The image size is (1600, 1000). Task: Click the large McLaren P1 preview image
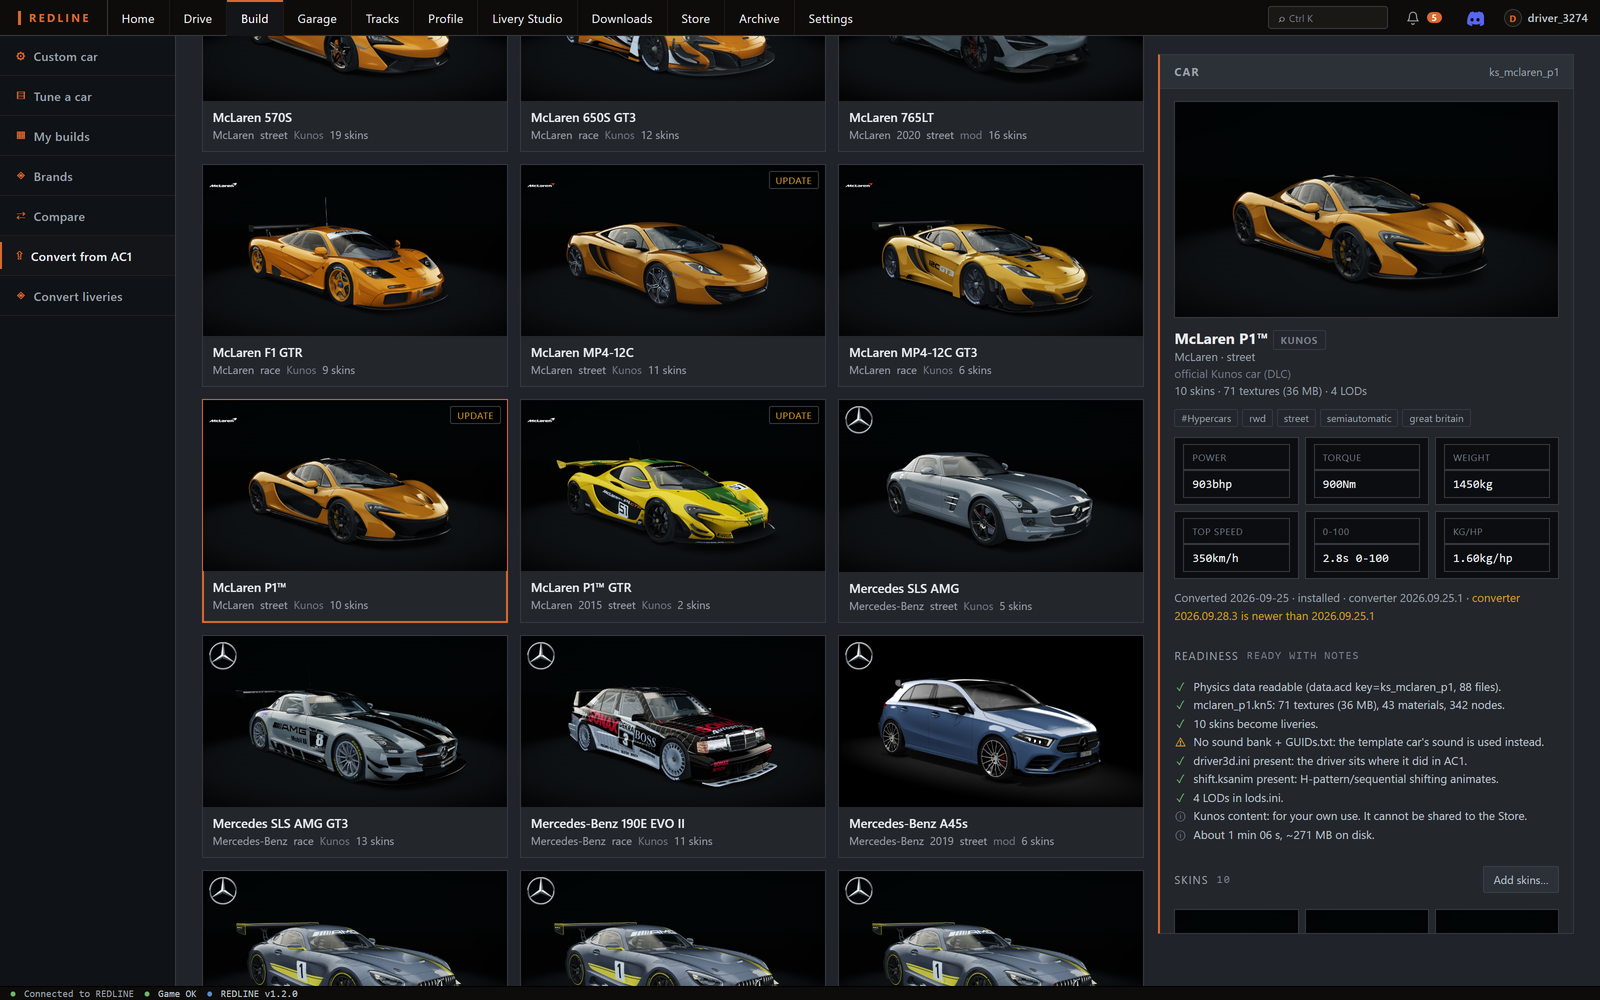(x=1366, y=209)
